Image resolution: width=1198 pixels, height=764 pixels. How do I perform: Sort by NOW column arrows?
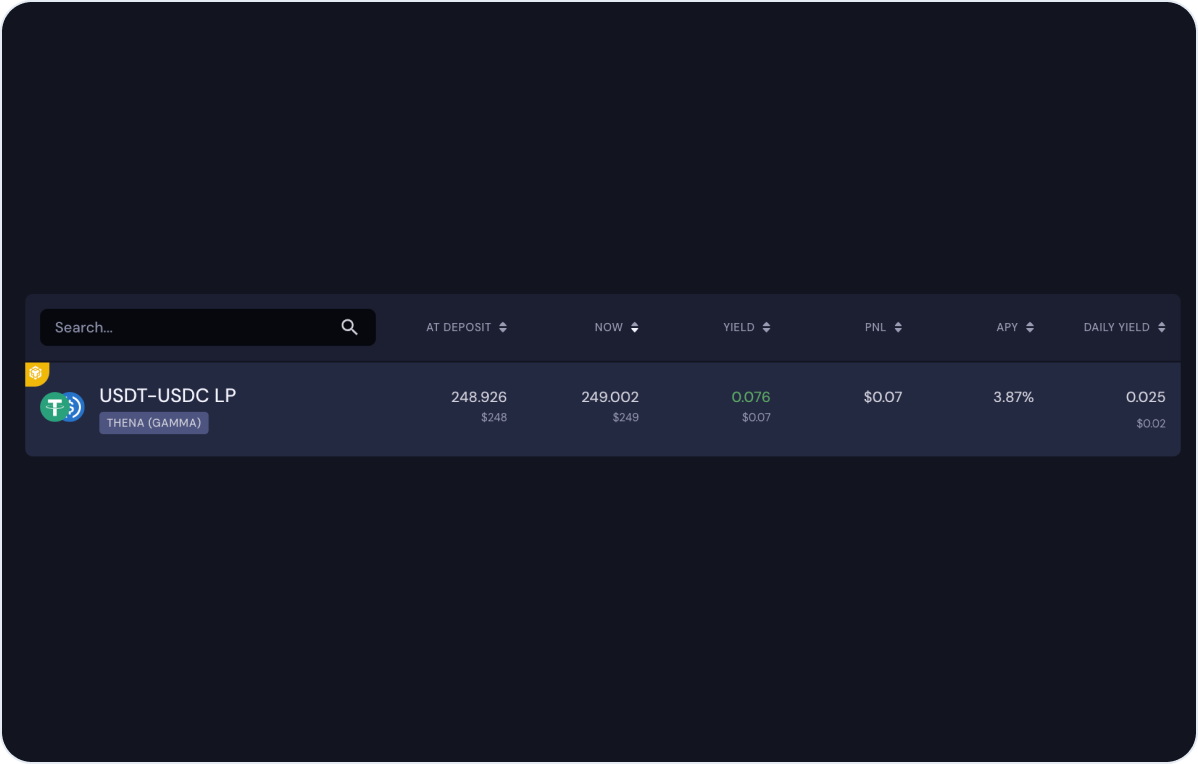pos(634,327)
